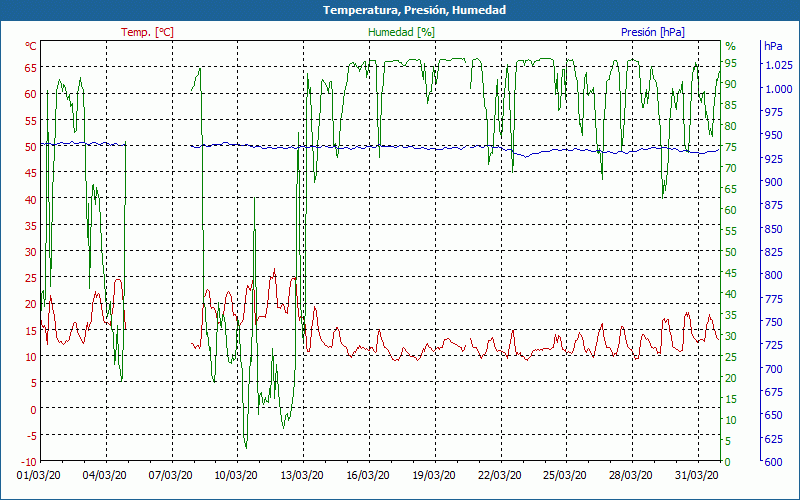The width and height of the screenshot is (800, 500).
Task: Click the pressure axis value 950
Action: [x=772, y=135]
